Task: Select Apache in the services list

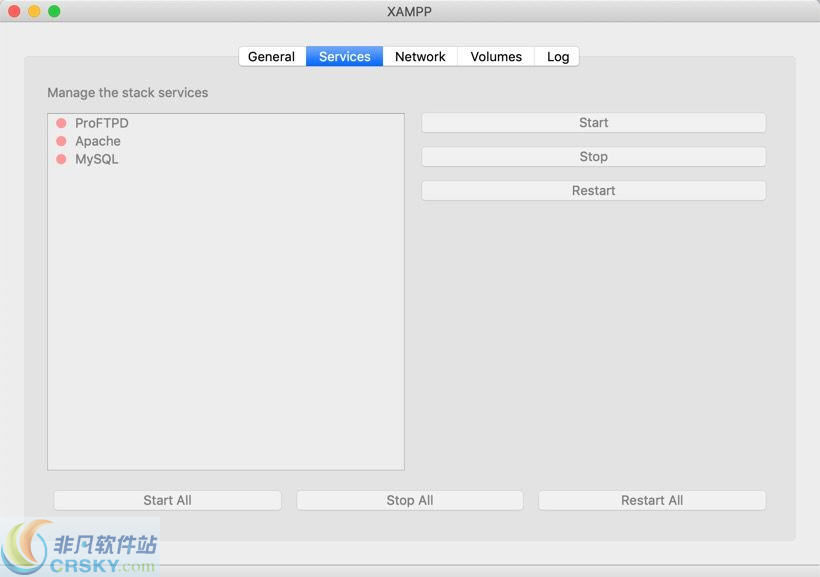Action: [226, 141]
